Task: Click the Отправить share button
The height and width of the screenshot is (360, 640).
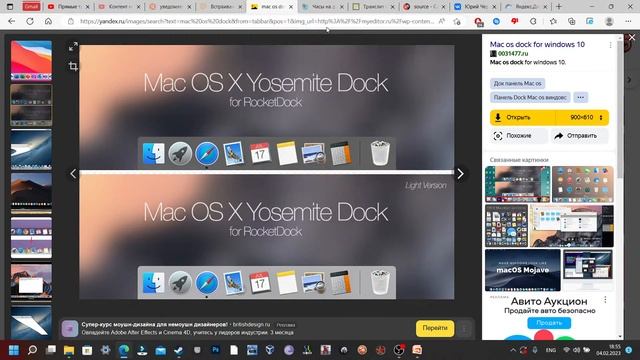Action: (x=580, y=136)
